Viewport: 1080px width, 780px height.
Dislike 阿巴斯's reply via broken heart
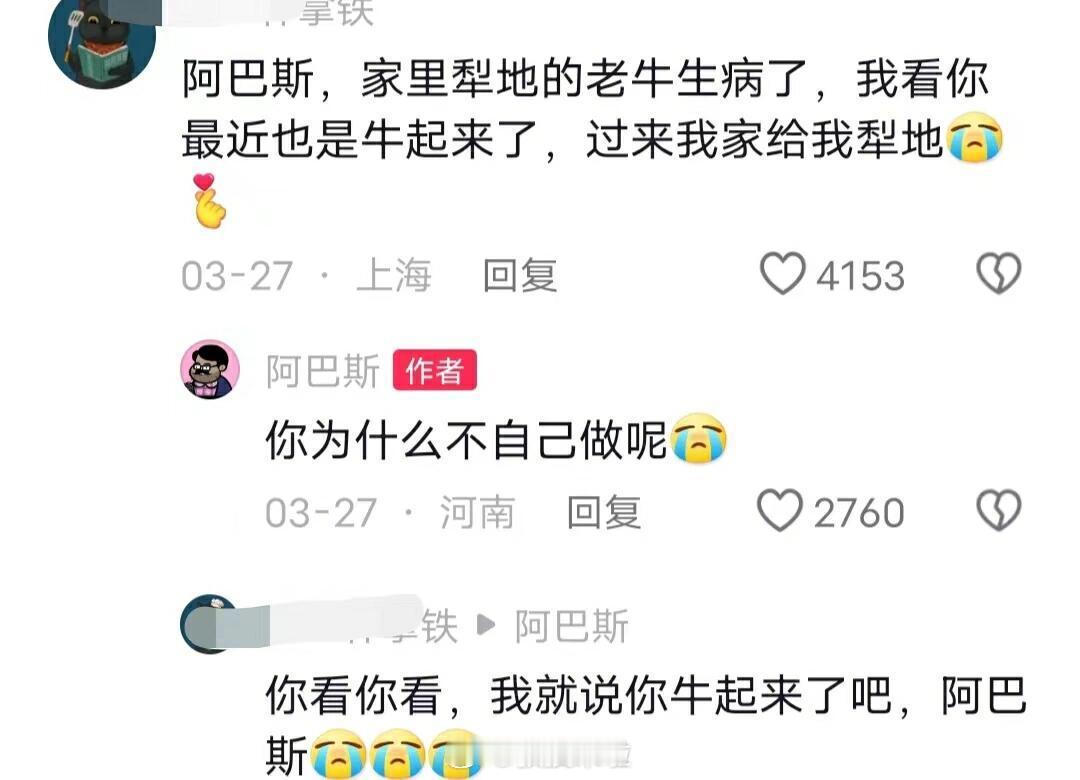click(999, 511)
